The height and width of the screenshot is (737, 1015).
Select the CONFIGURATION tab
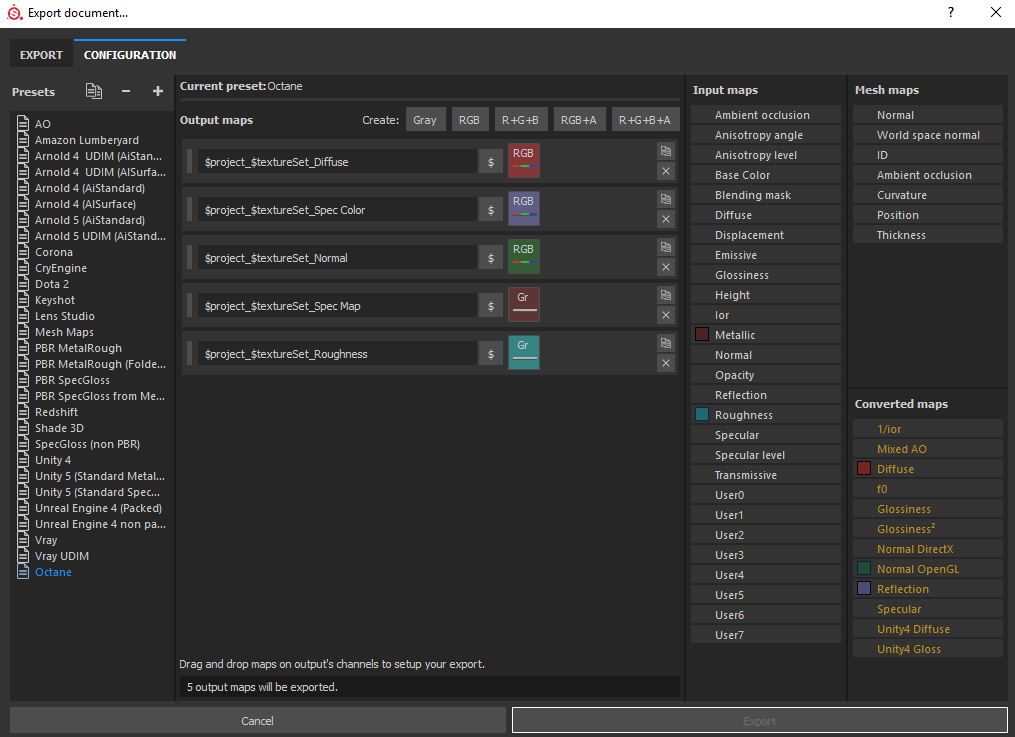(x=129, y=55)
